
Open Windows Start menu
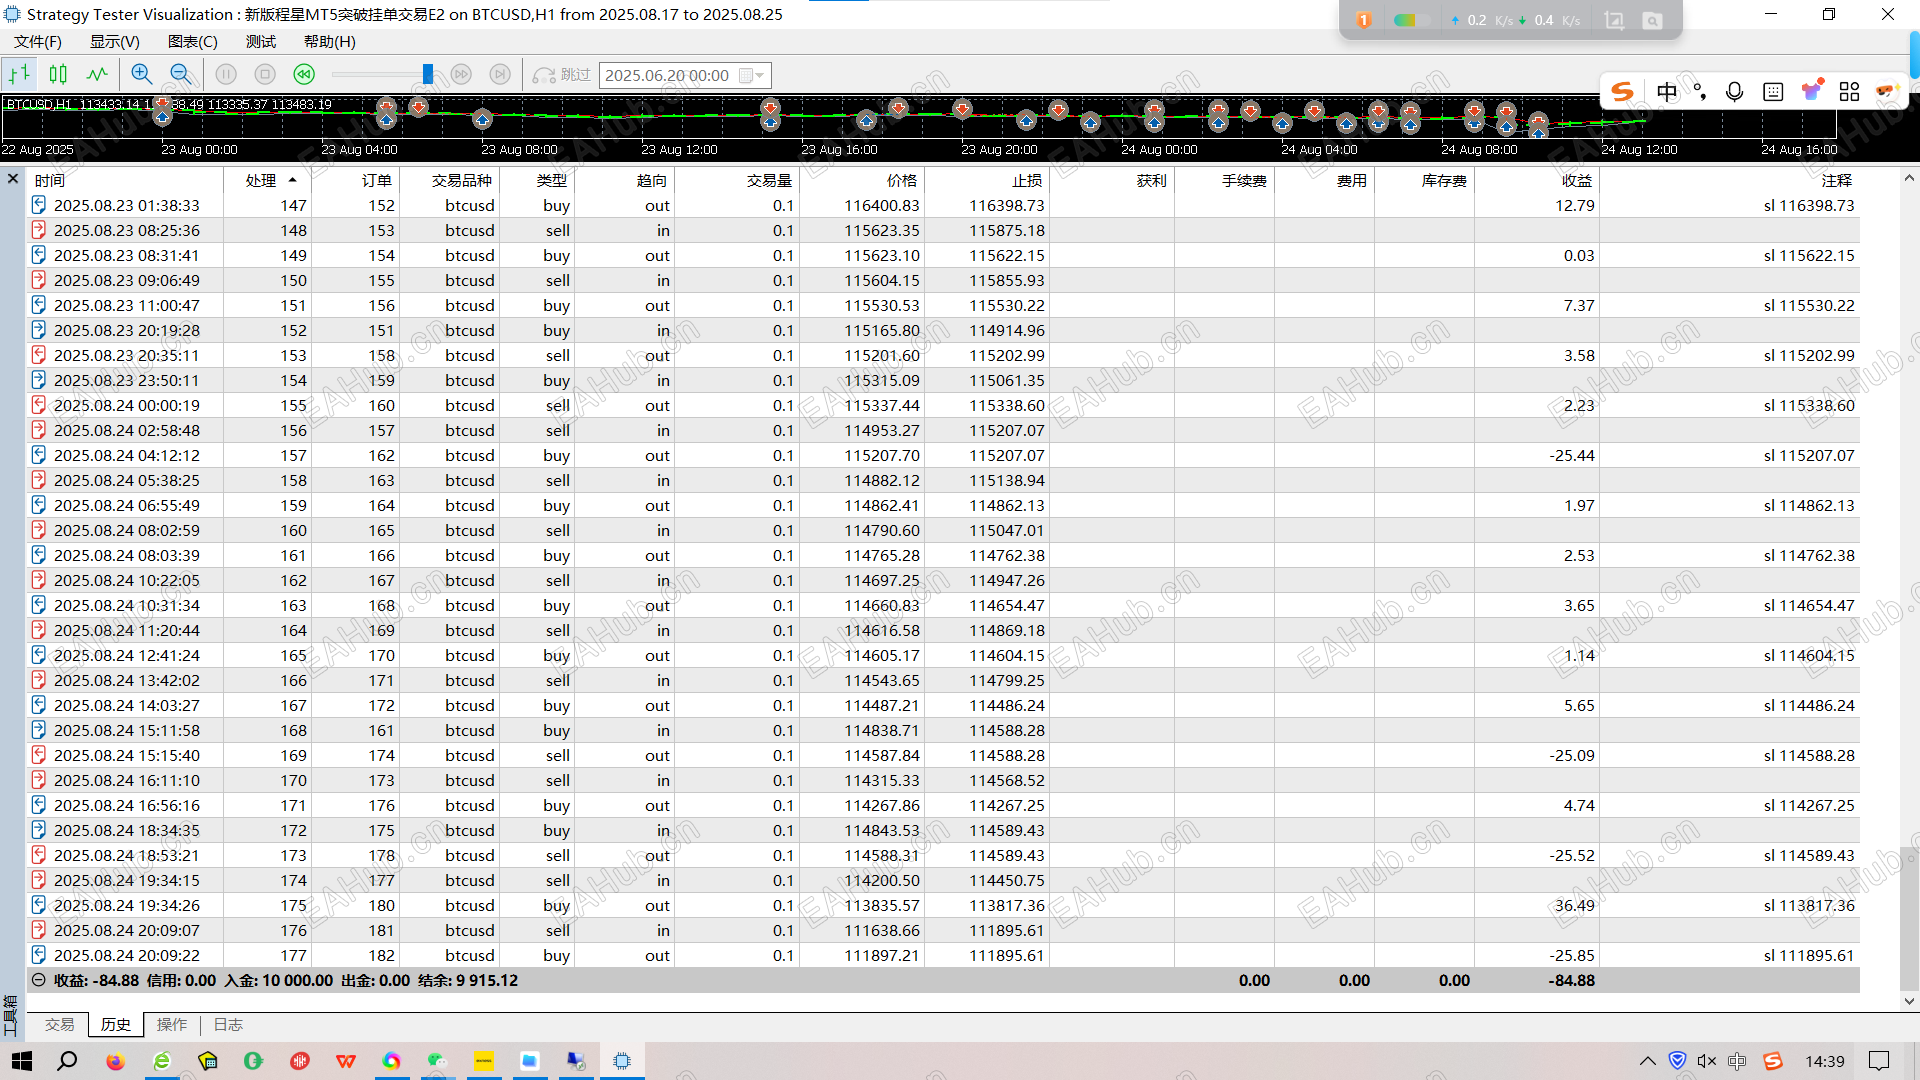coord(22,1061)
